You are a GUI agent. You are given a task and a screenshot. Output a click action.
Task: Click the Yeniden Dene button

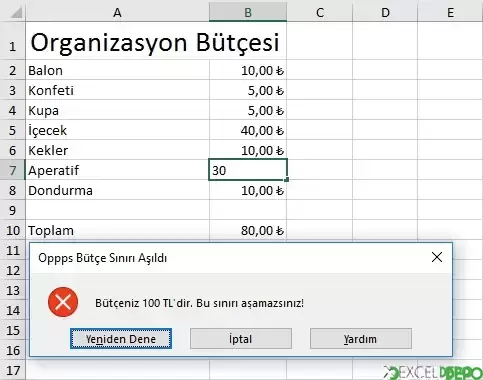[121, 339]
